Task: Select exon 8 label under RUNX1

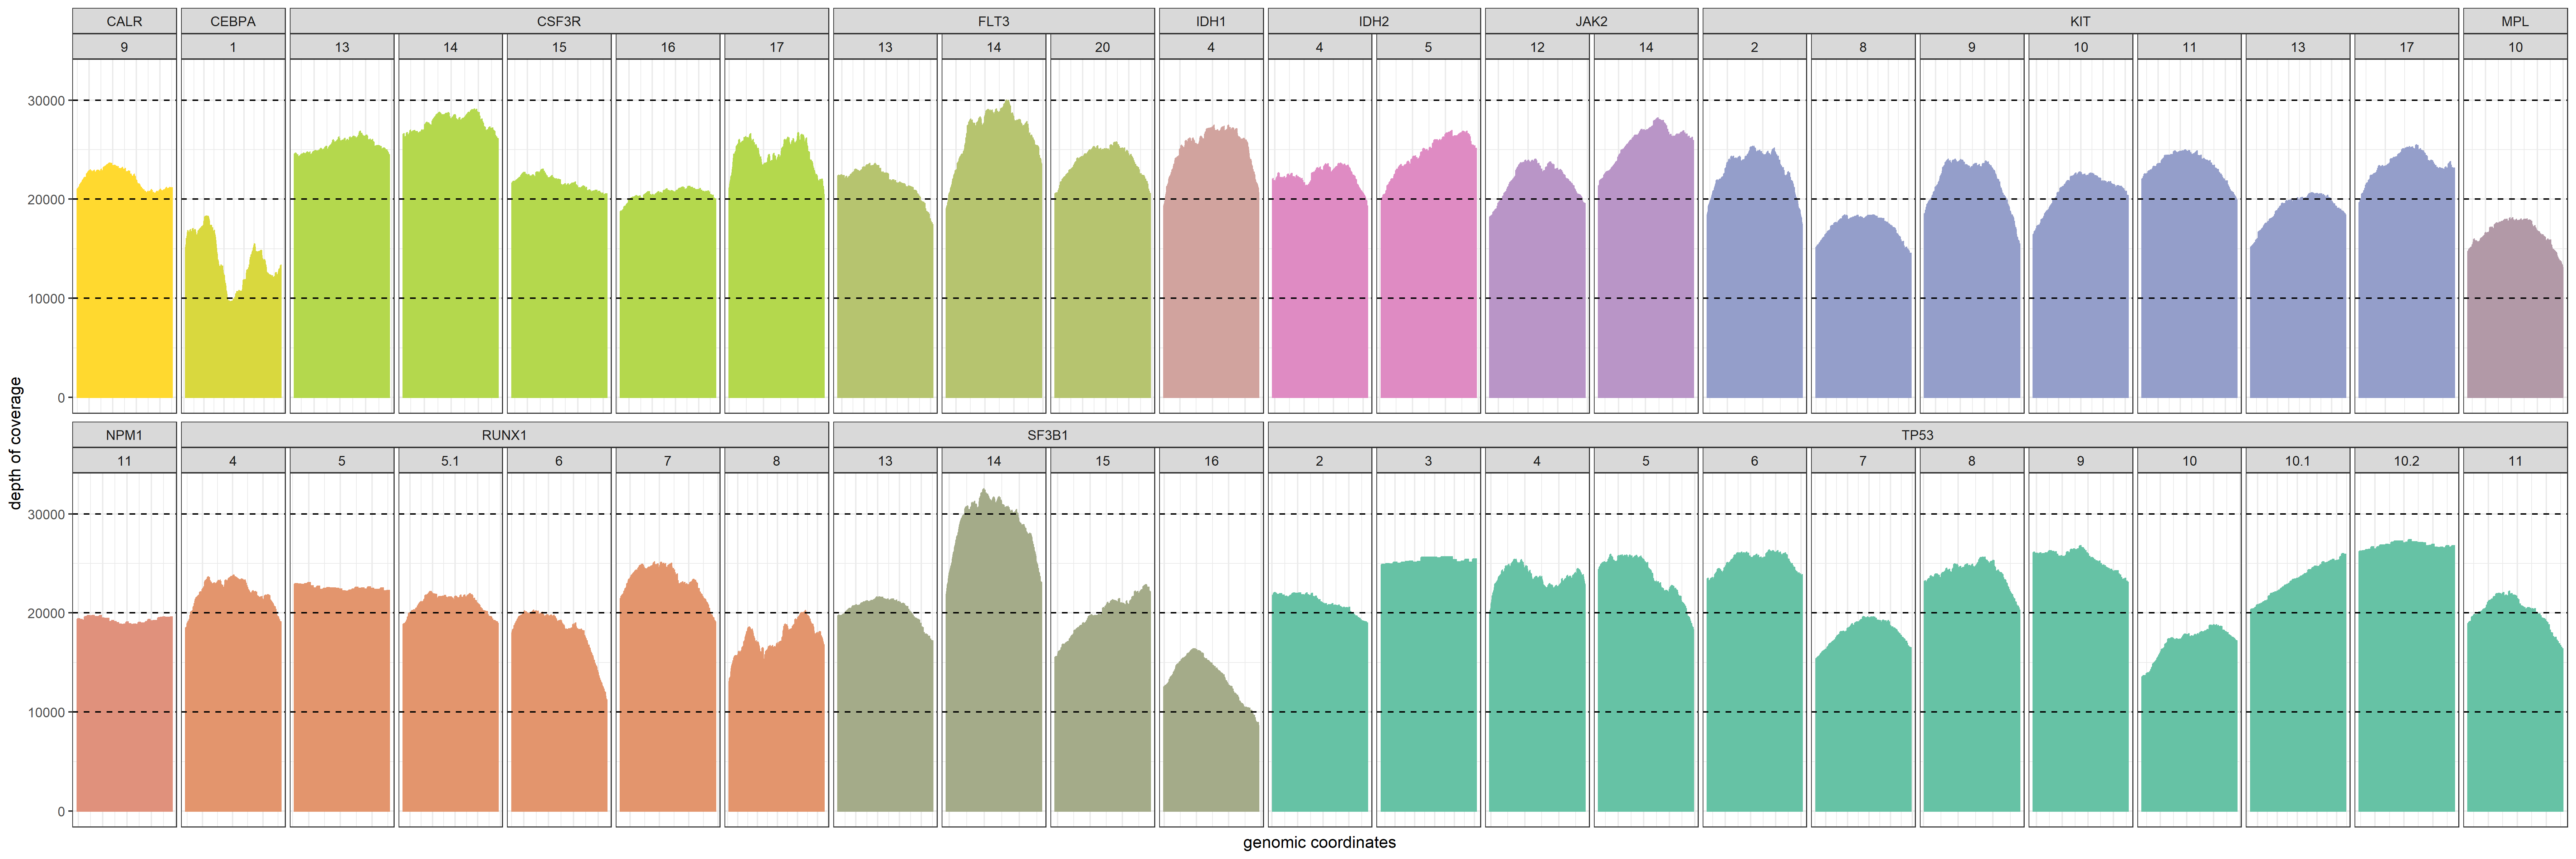Action: 777,461
